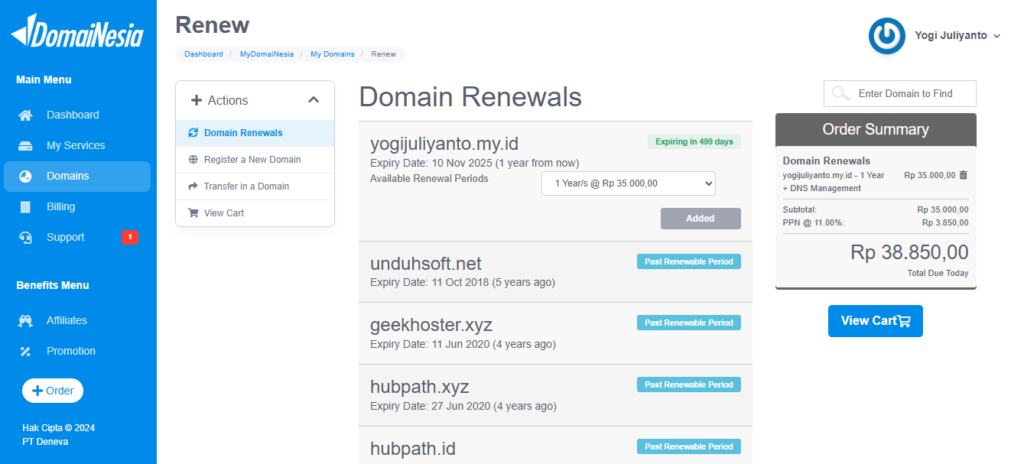Click the Billing icon in sidebar
The width and height of the screenshot is (1024, 464).
[26, 207]
